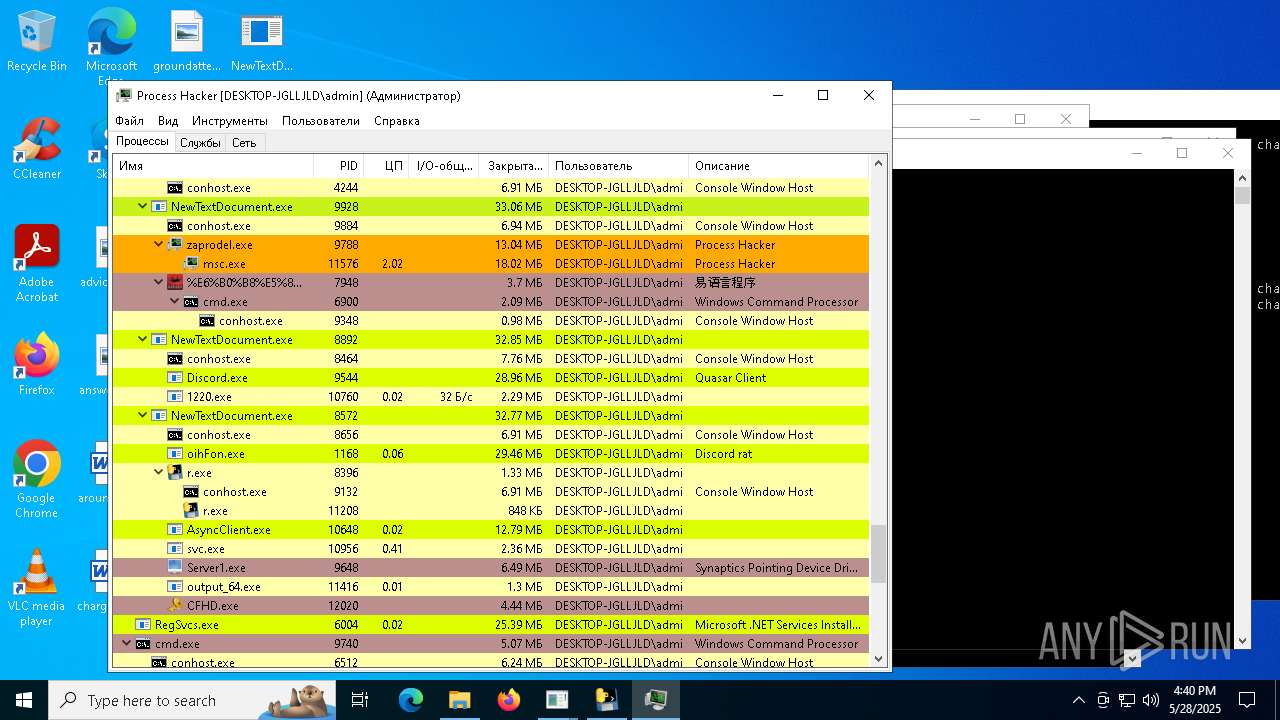This screenshot has height=720, width=1280.
Task: Sort by the Пользователь column header
Action: (618, 166)
